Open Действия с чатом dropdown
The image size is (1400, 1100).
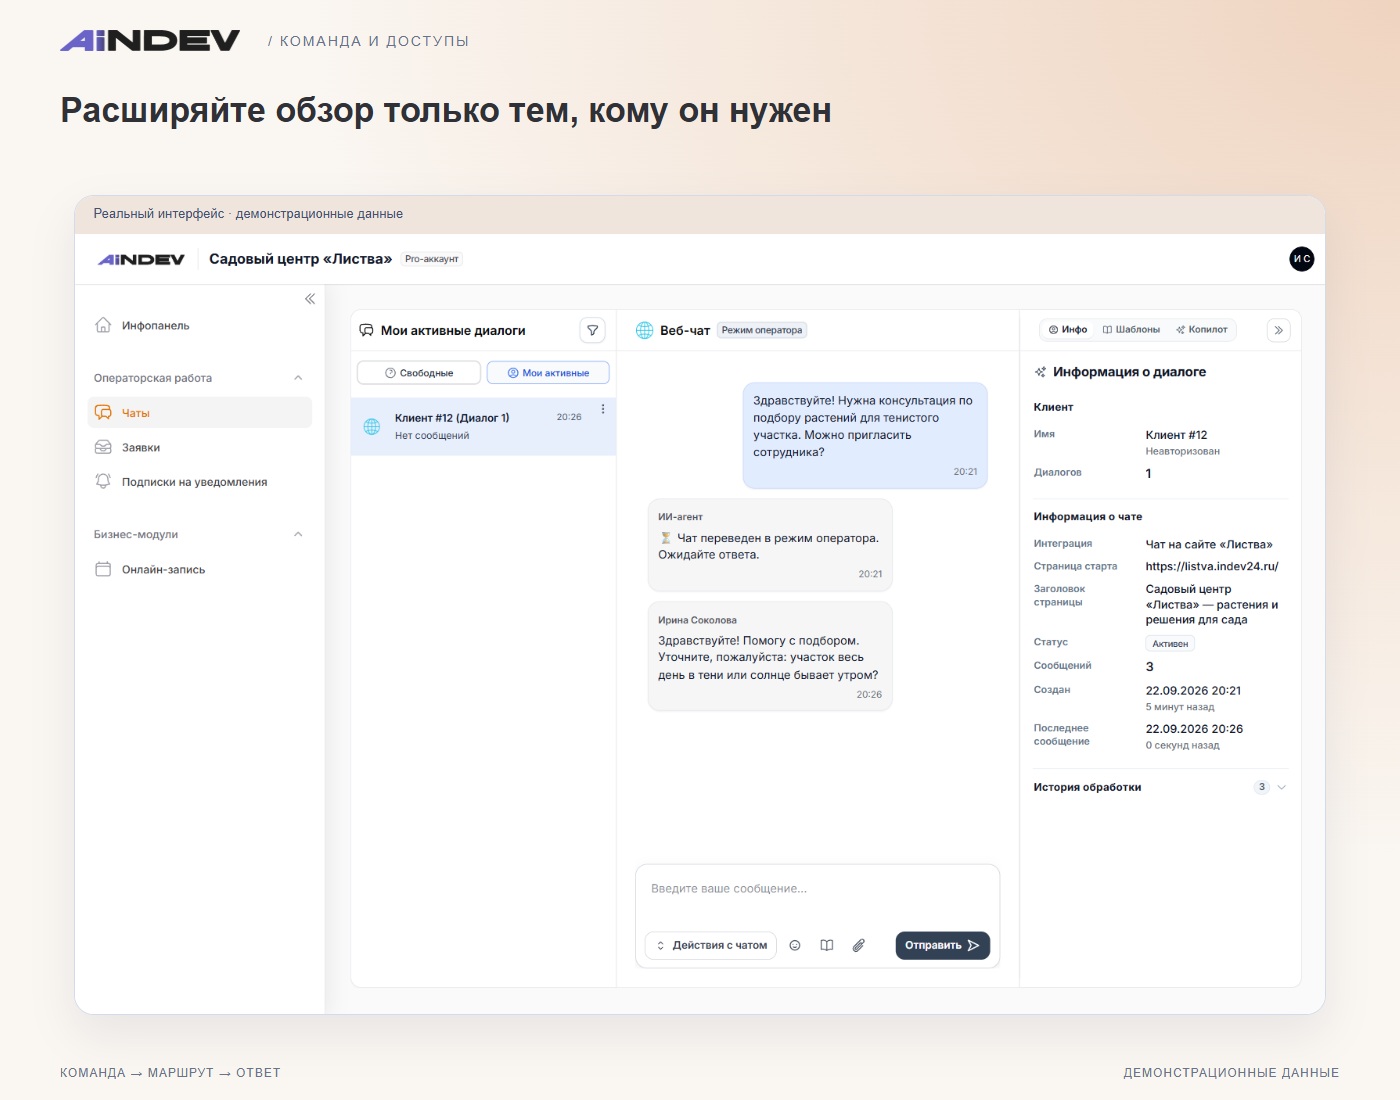711,945
